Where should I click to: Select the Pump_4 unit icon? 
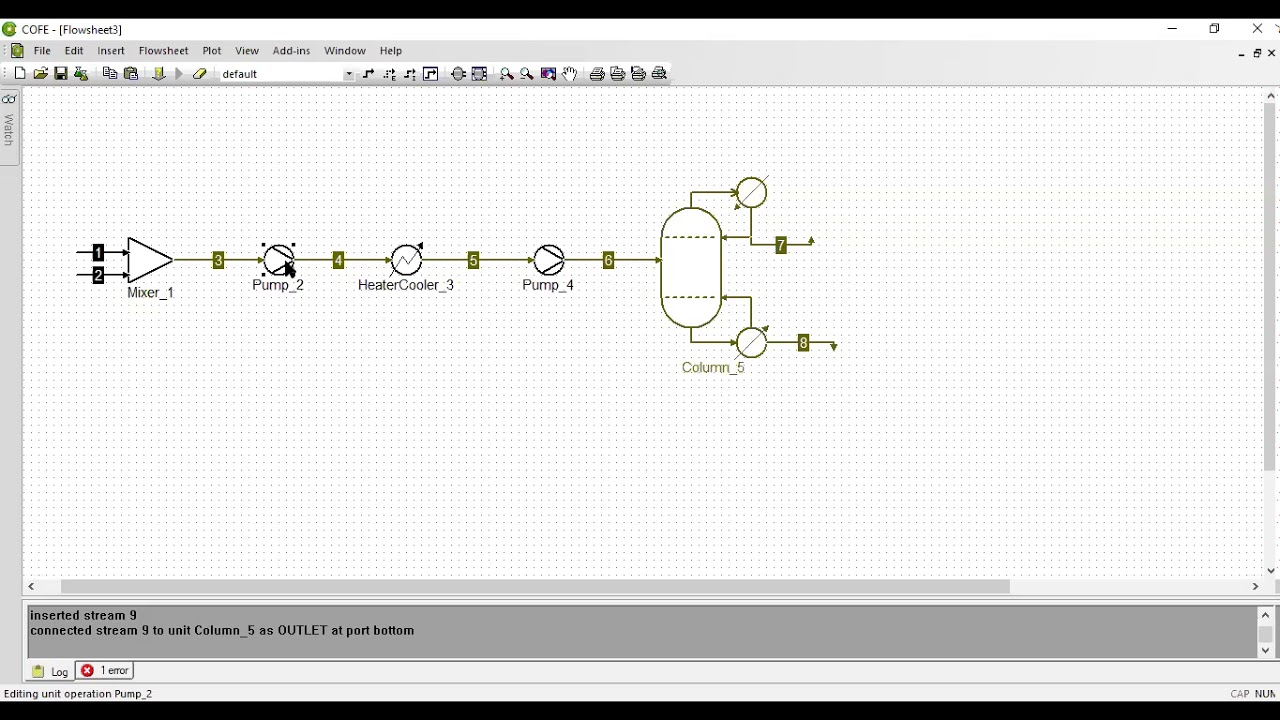[x=548, y=260]
